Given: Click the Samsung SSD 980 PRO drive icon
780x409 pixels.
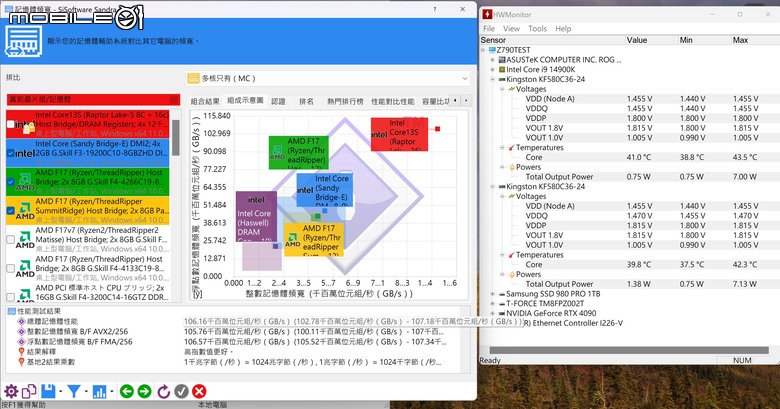Looking at the screenshot, I should [x=502, y=294].
